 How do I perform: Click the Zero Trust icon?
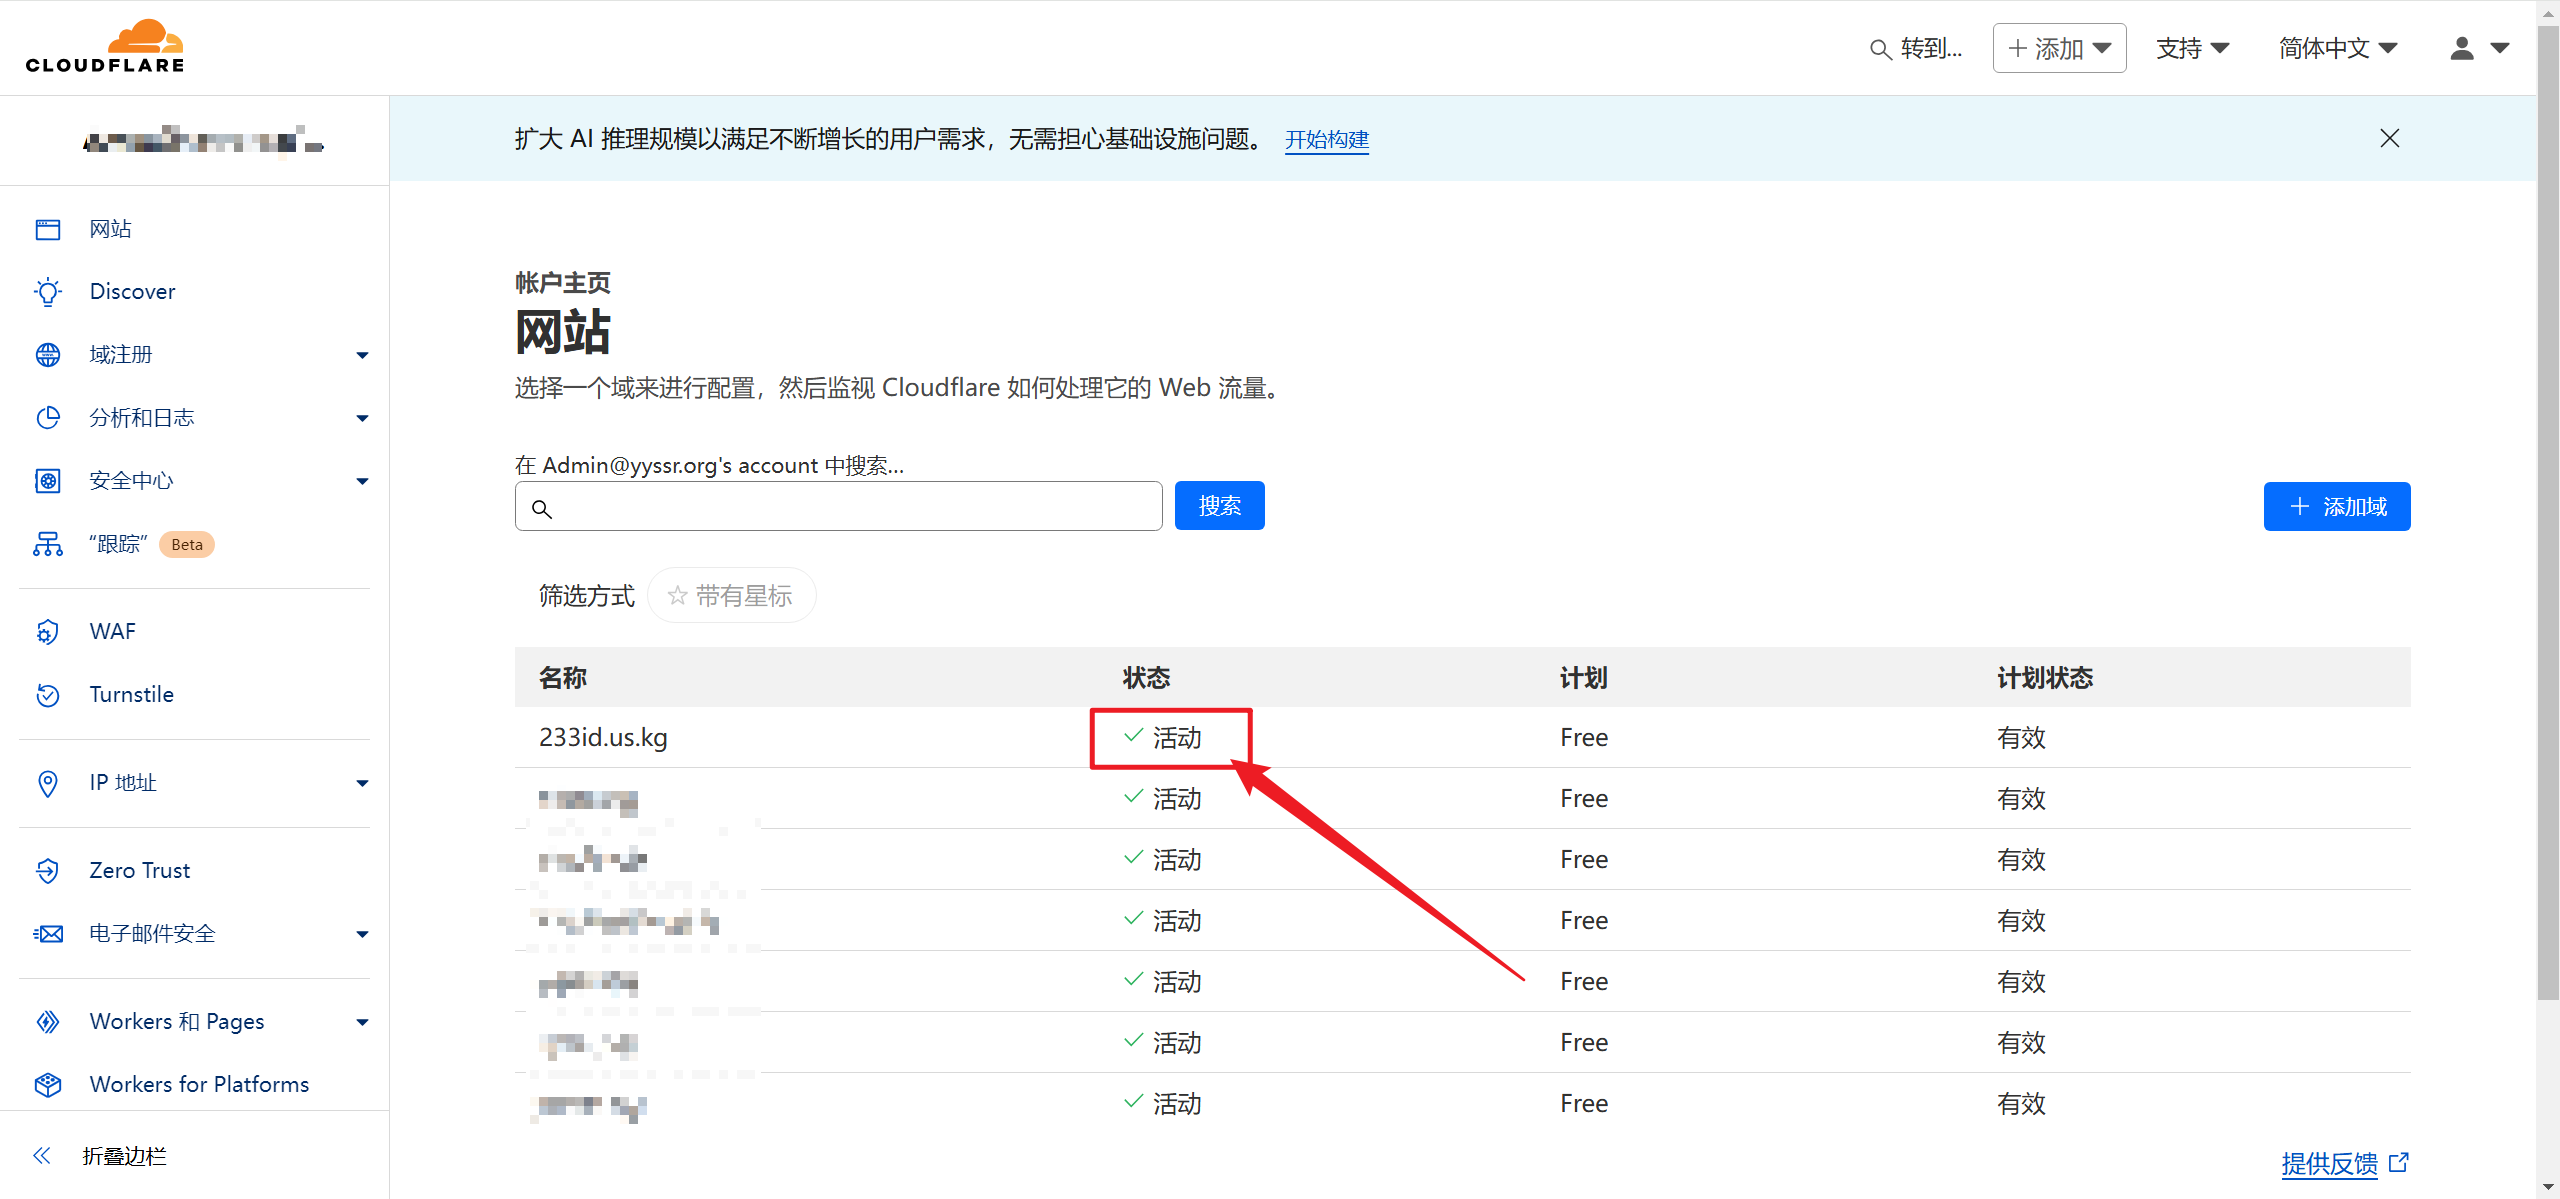coord(48,871)
